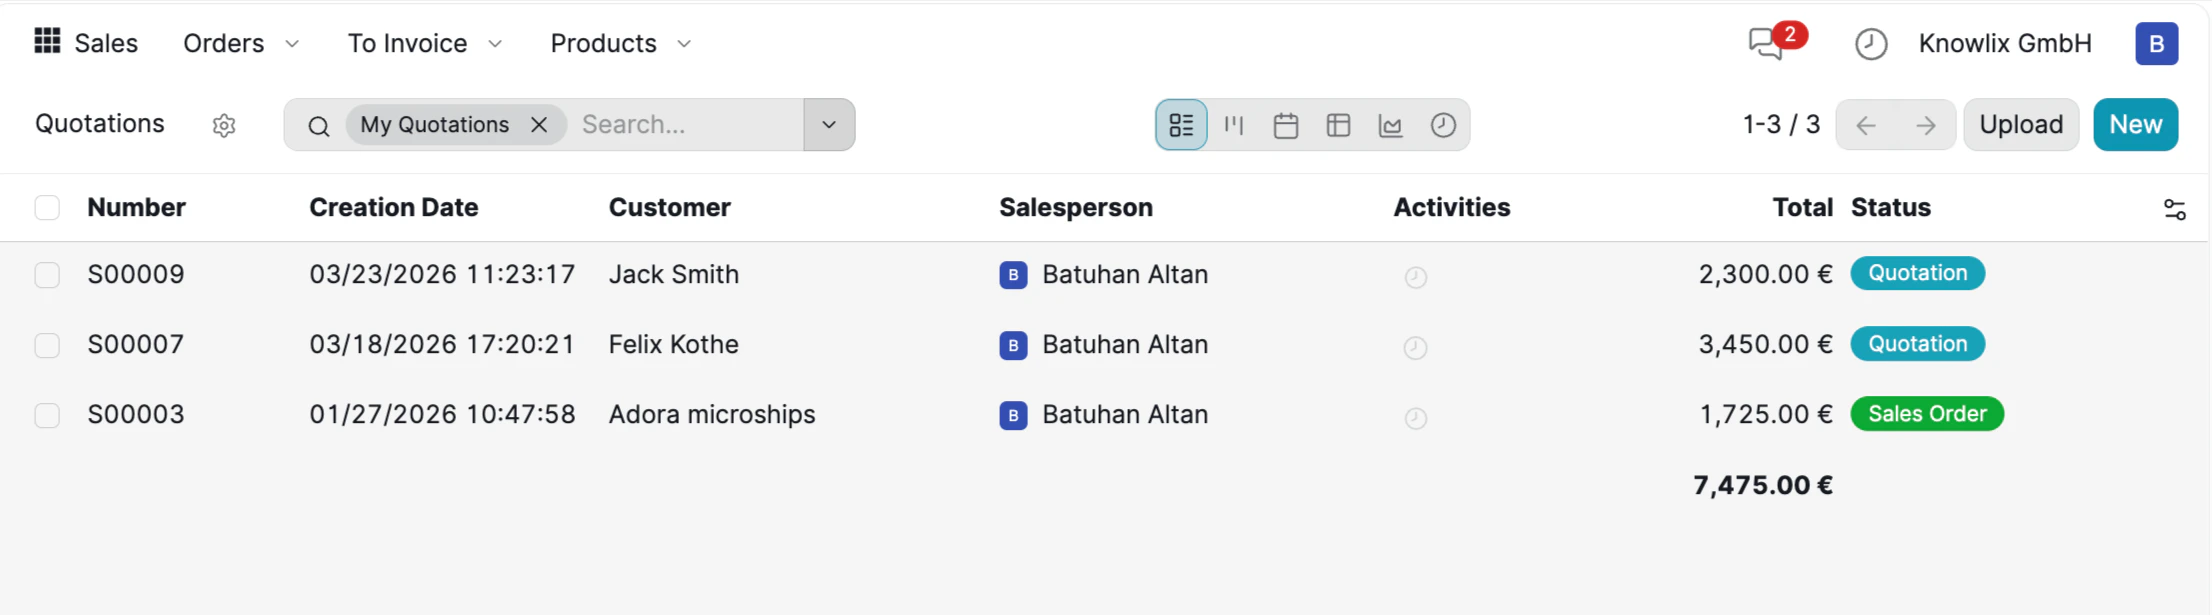
Task: Tick the checkbox for order S00007
Action: 47,345
